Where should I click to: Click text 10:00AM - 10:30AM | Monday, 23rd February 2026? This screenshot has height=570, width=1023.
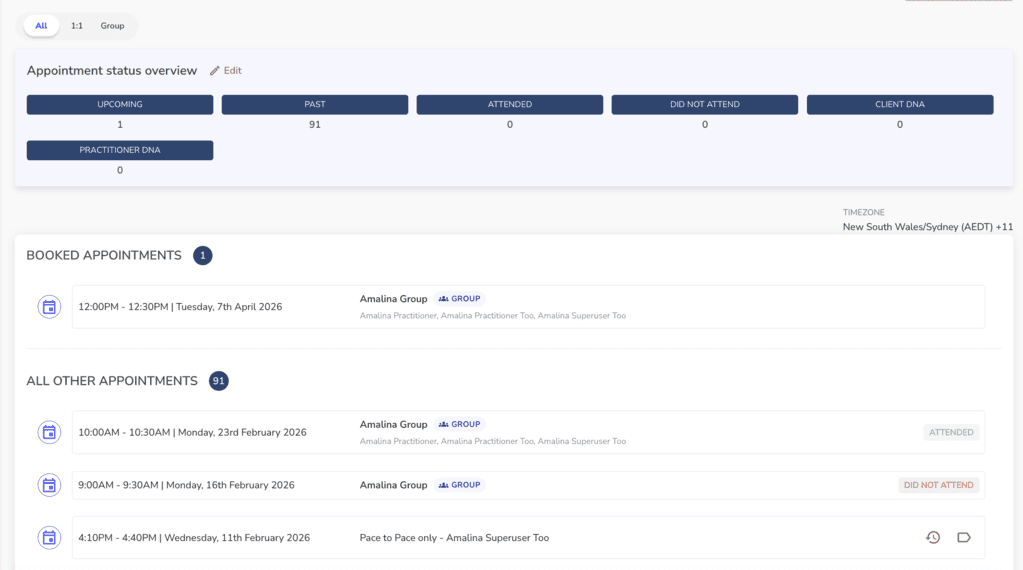click(x=192, y=432)
